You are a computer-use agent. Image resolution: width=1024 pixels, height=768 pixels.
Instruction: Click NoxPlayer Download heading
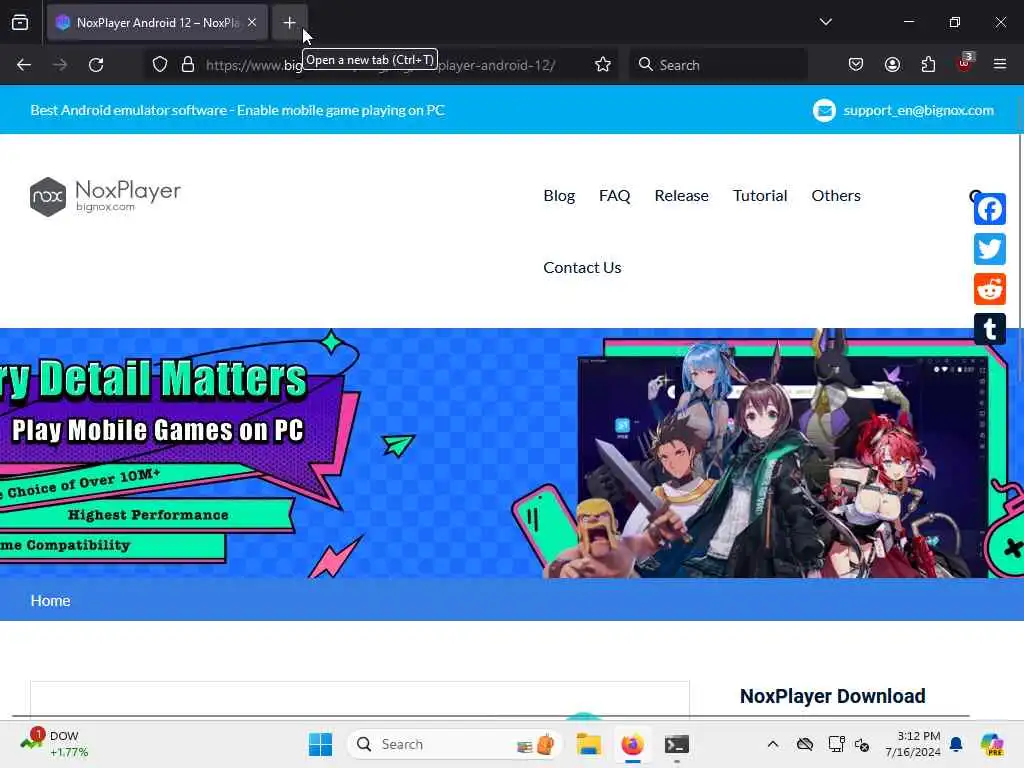[832, 696]
